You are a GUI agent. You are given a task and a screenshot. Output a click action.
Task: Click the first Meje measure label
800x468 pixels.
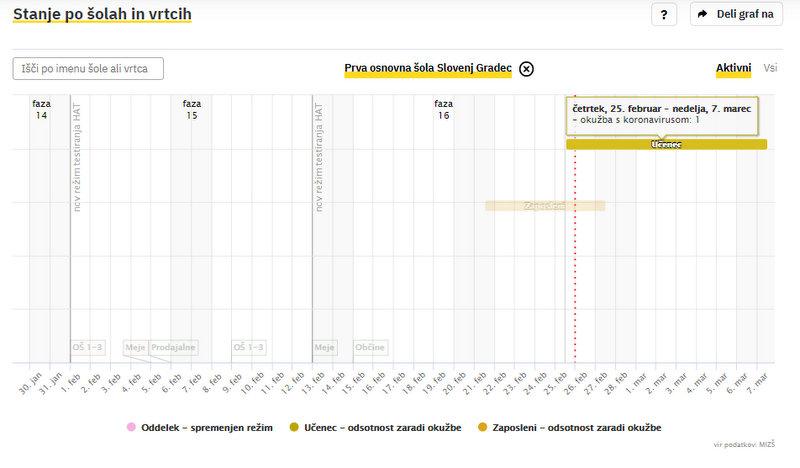click(x=135, y=347)
